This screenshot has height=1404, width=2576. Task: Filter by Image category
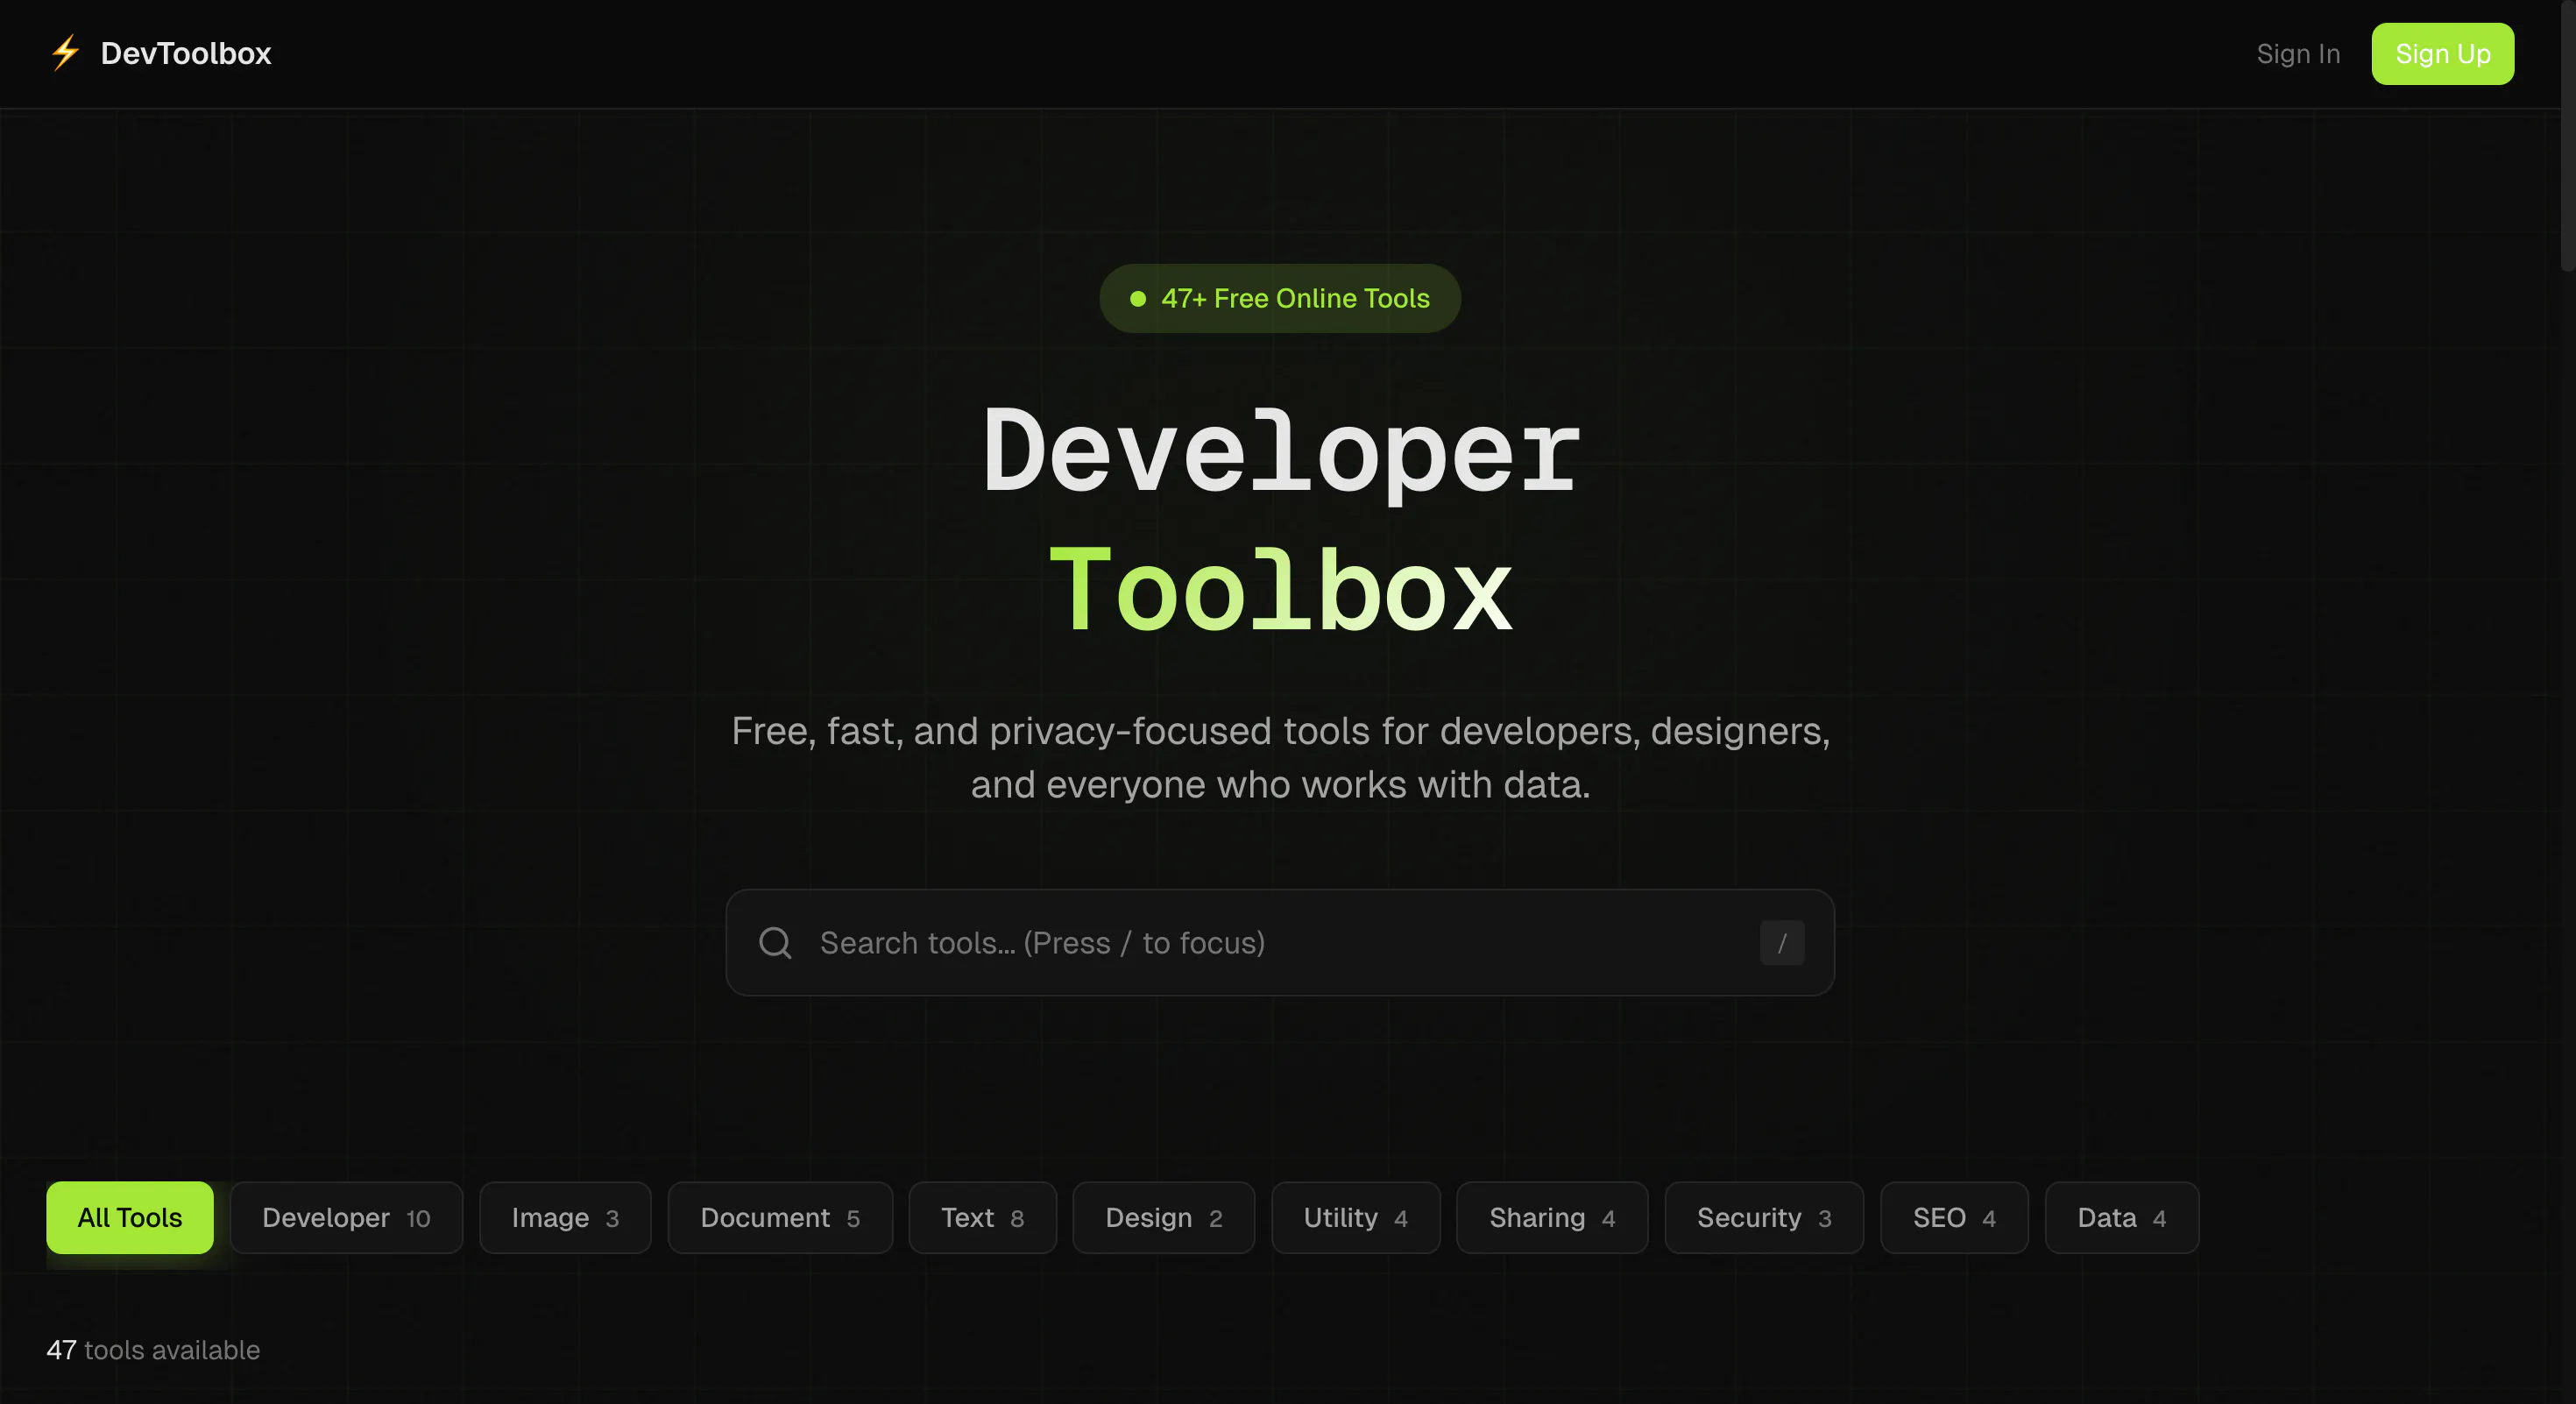(565, 1217)
